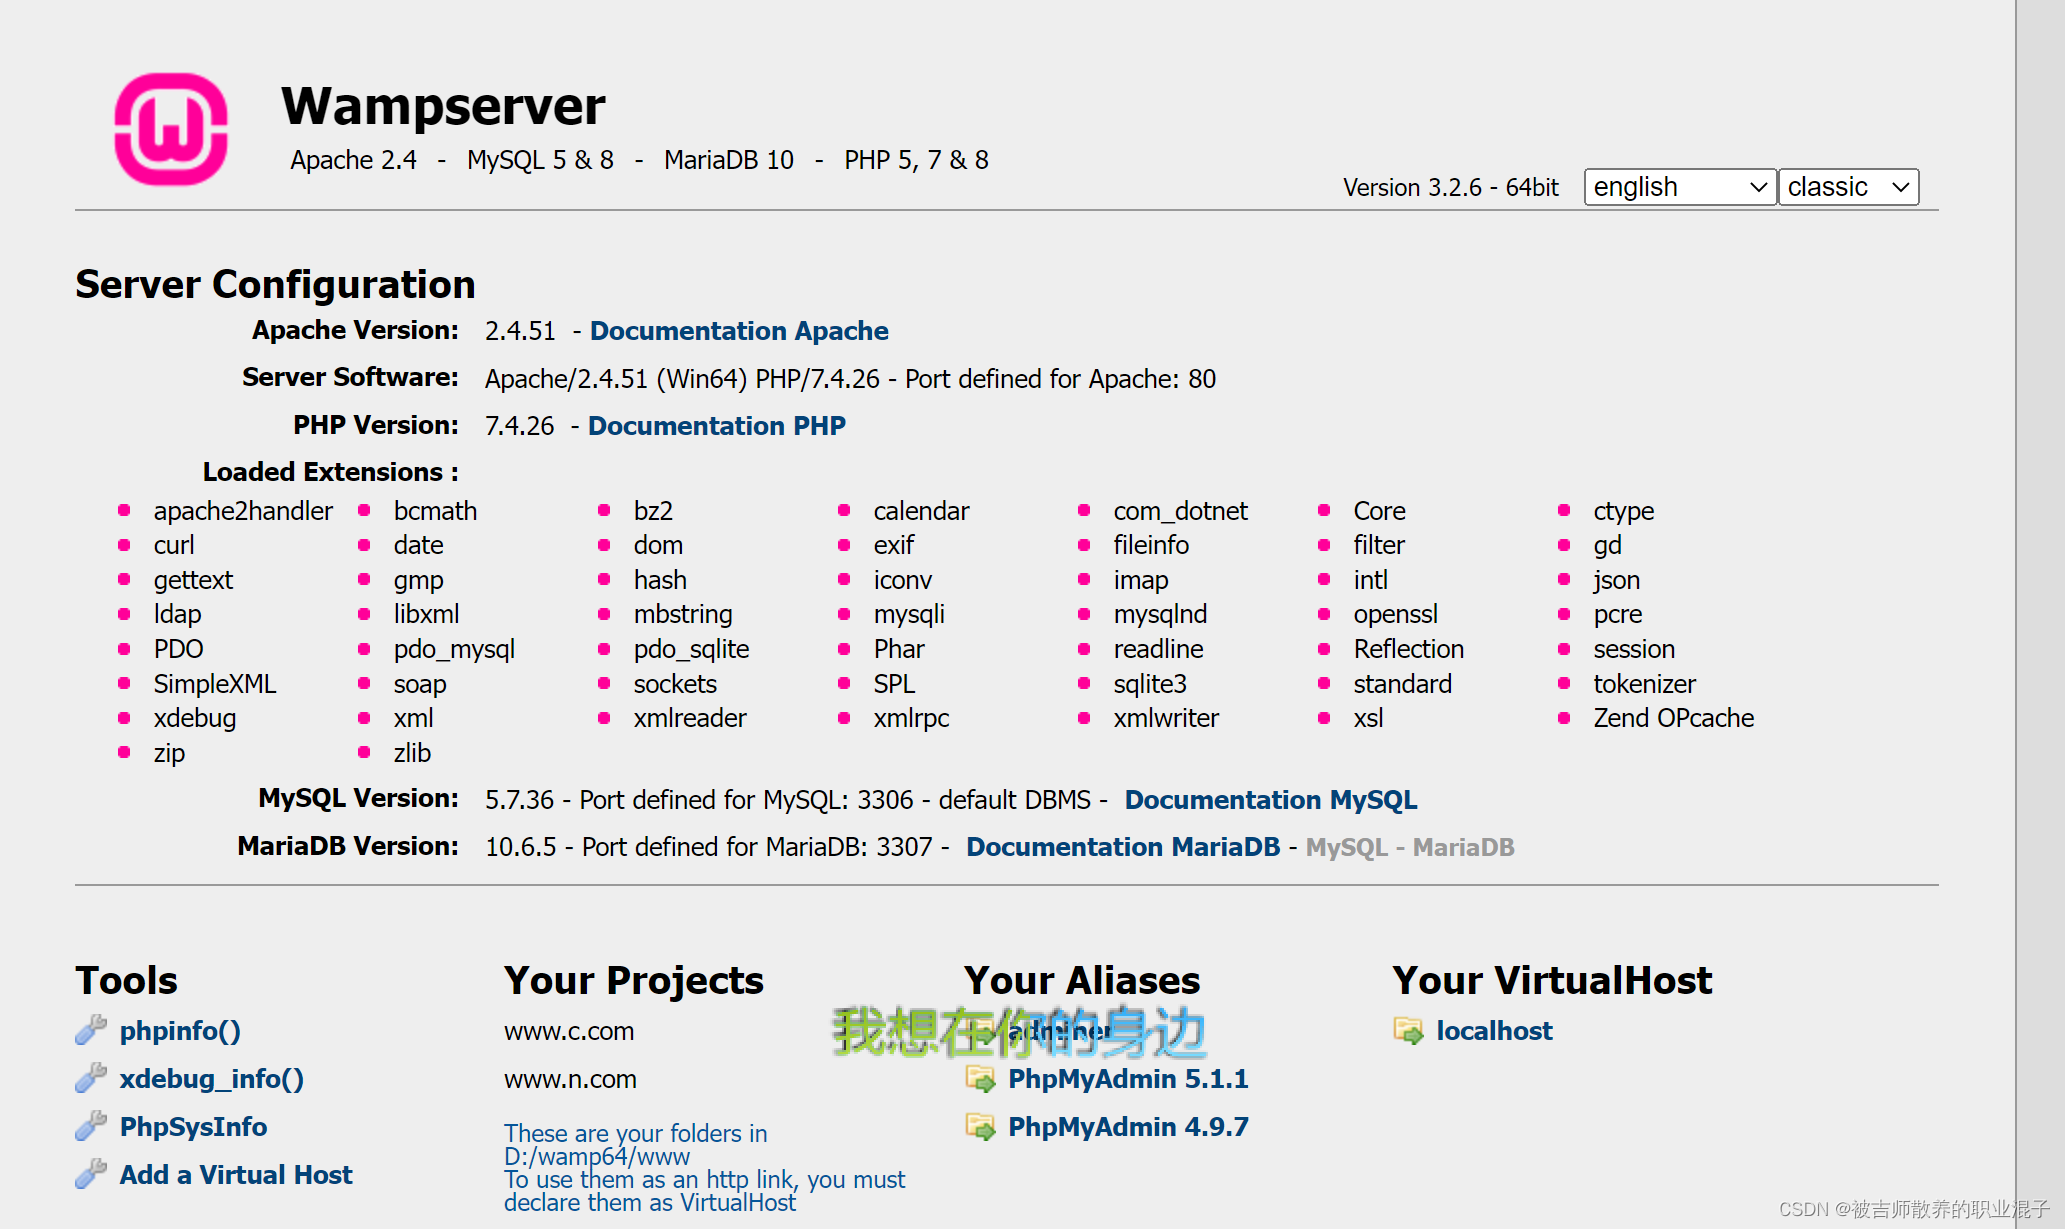The image size is (2065, 1229).
Task: Open localhost virtual host link
Action: tap(1494, 1031)
